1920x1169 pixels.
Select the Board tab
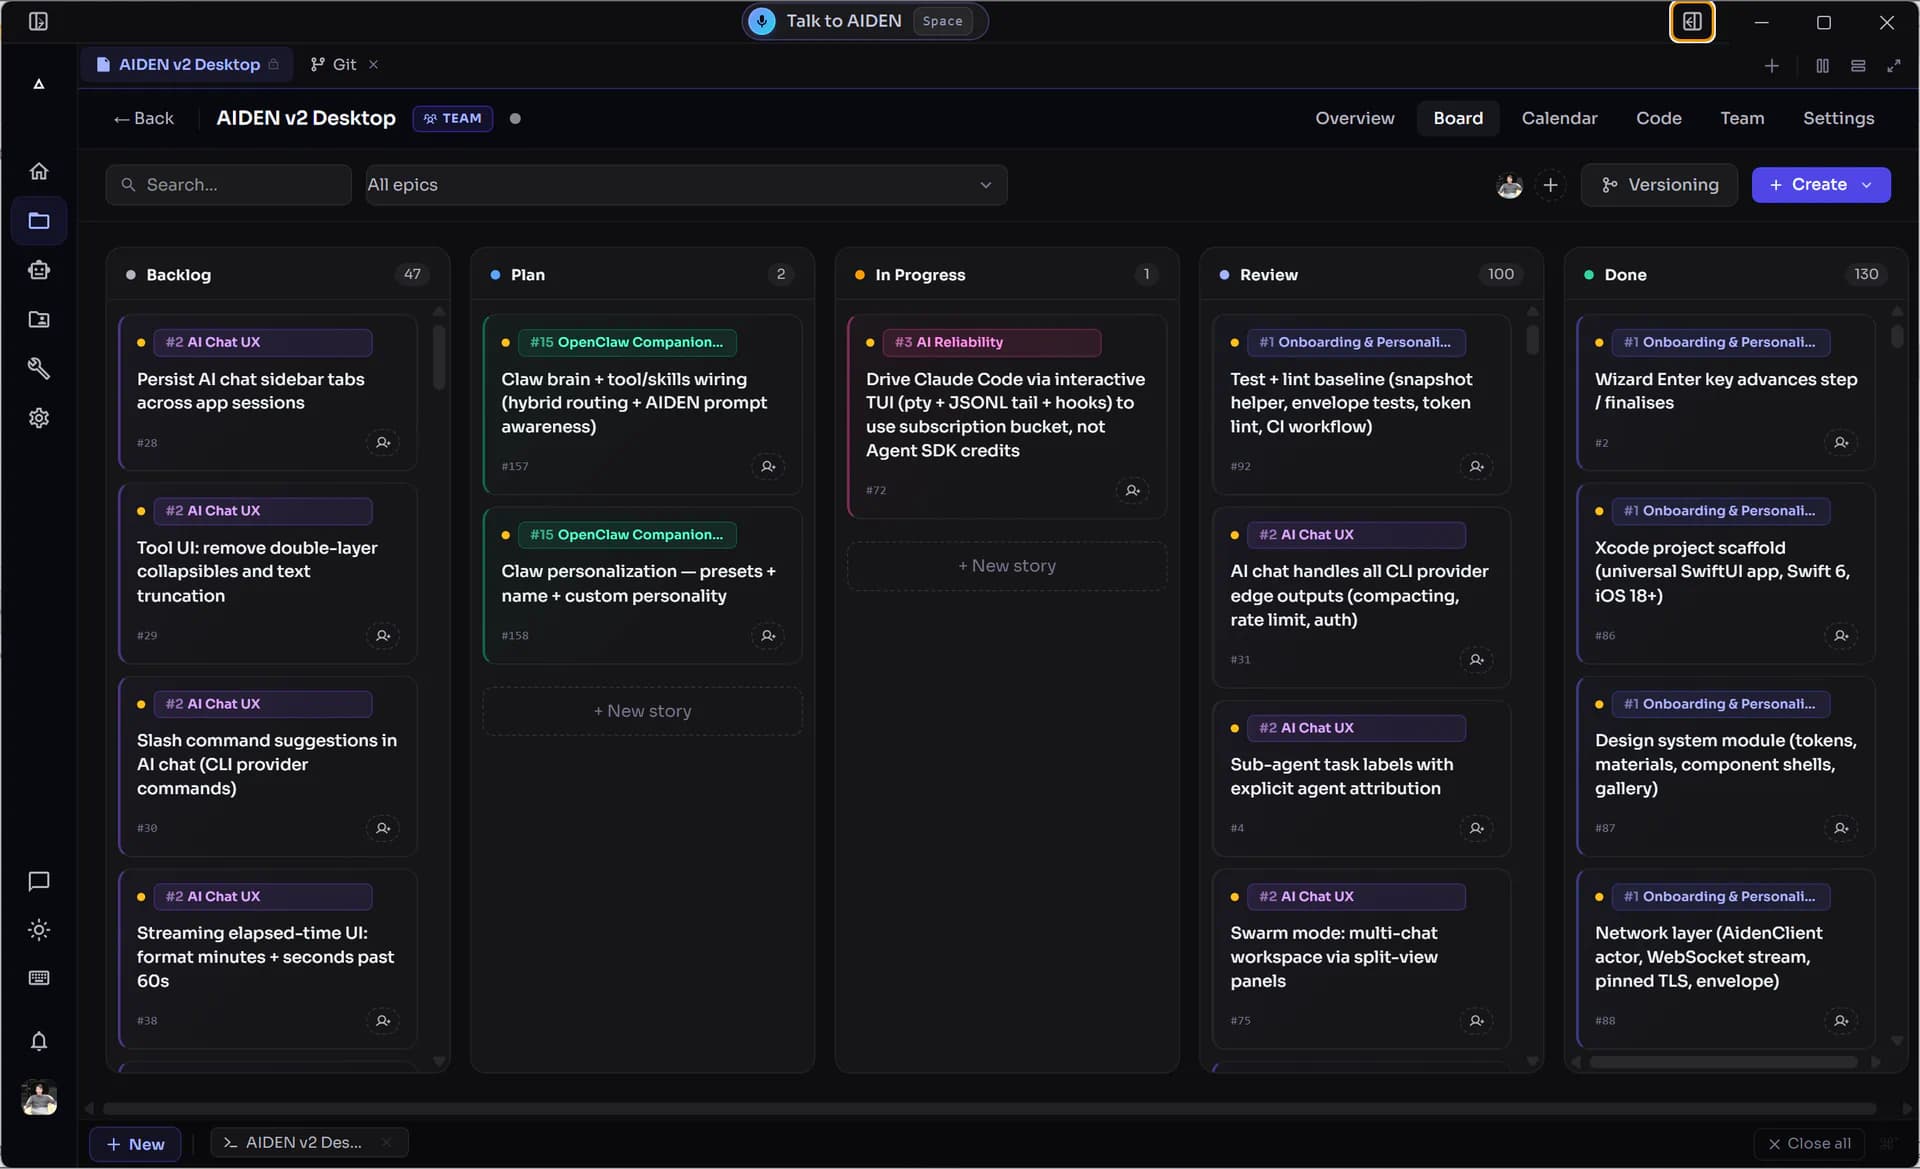(x=1457, y=118)
